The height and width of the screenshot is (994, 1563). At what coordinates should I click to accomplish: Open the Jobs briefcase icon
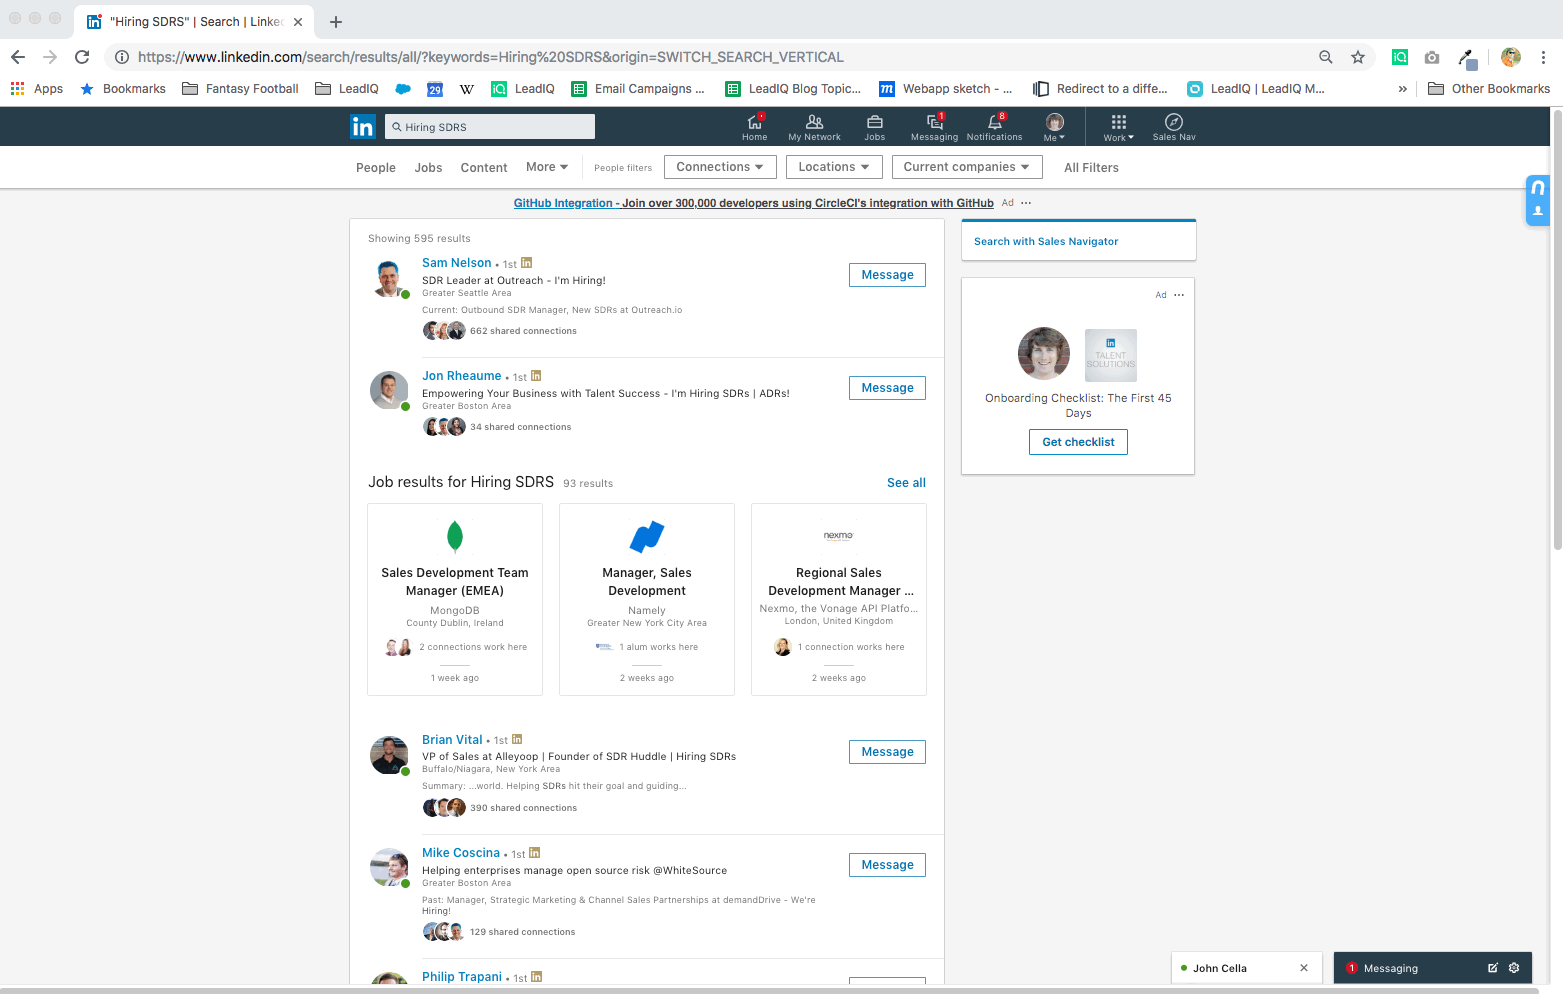(x=875, y=127)
